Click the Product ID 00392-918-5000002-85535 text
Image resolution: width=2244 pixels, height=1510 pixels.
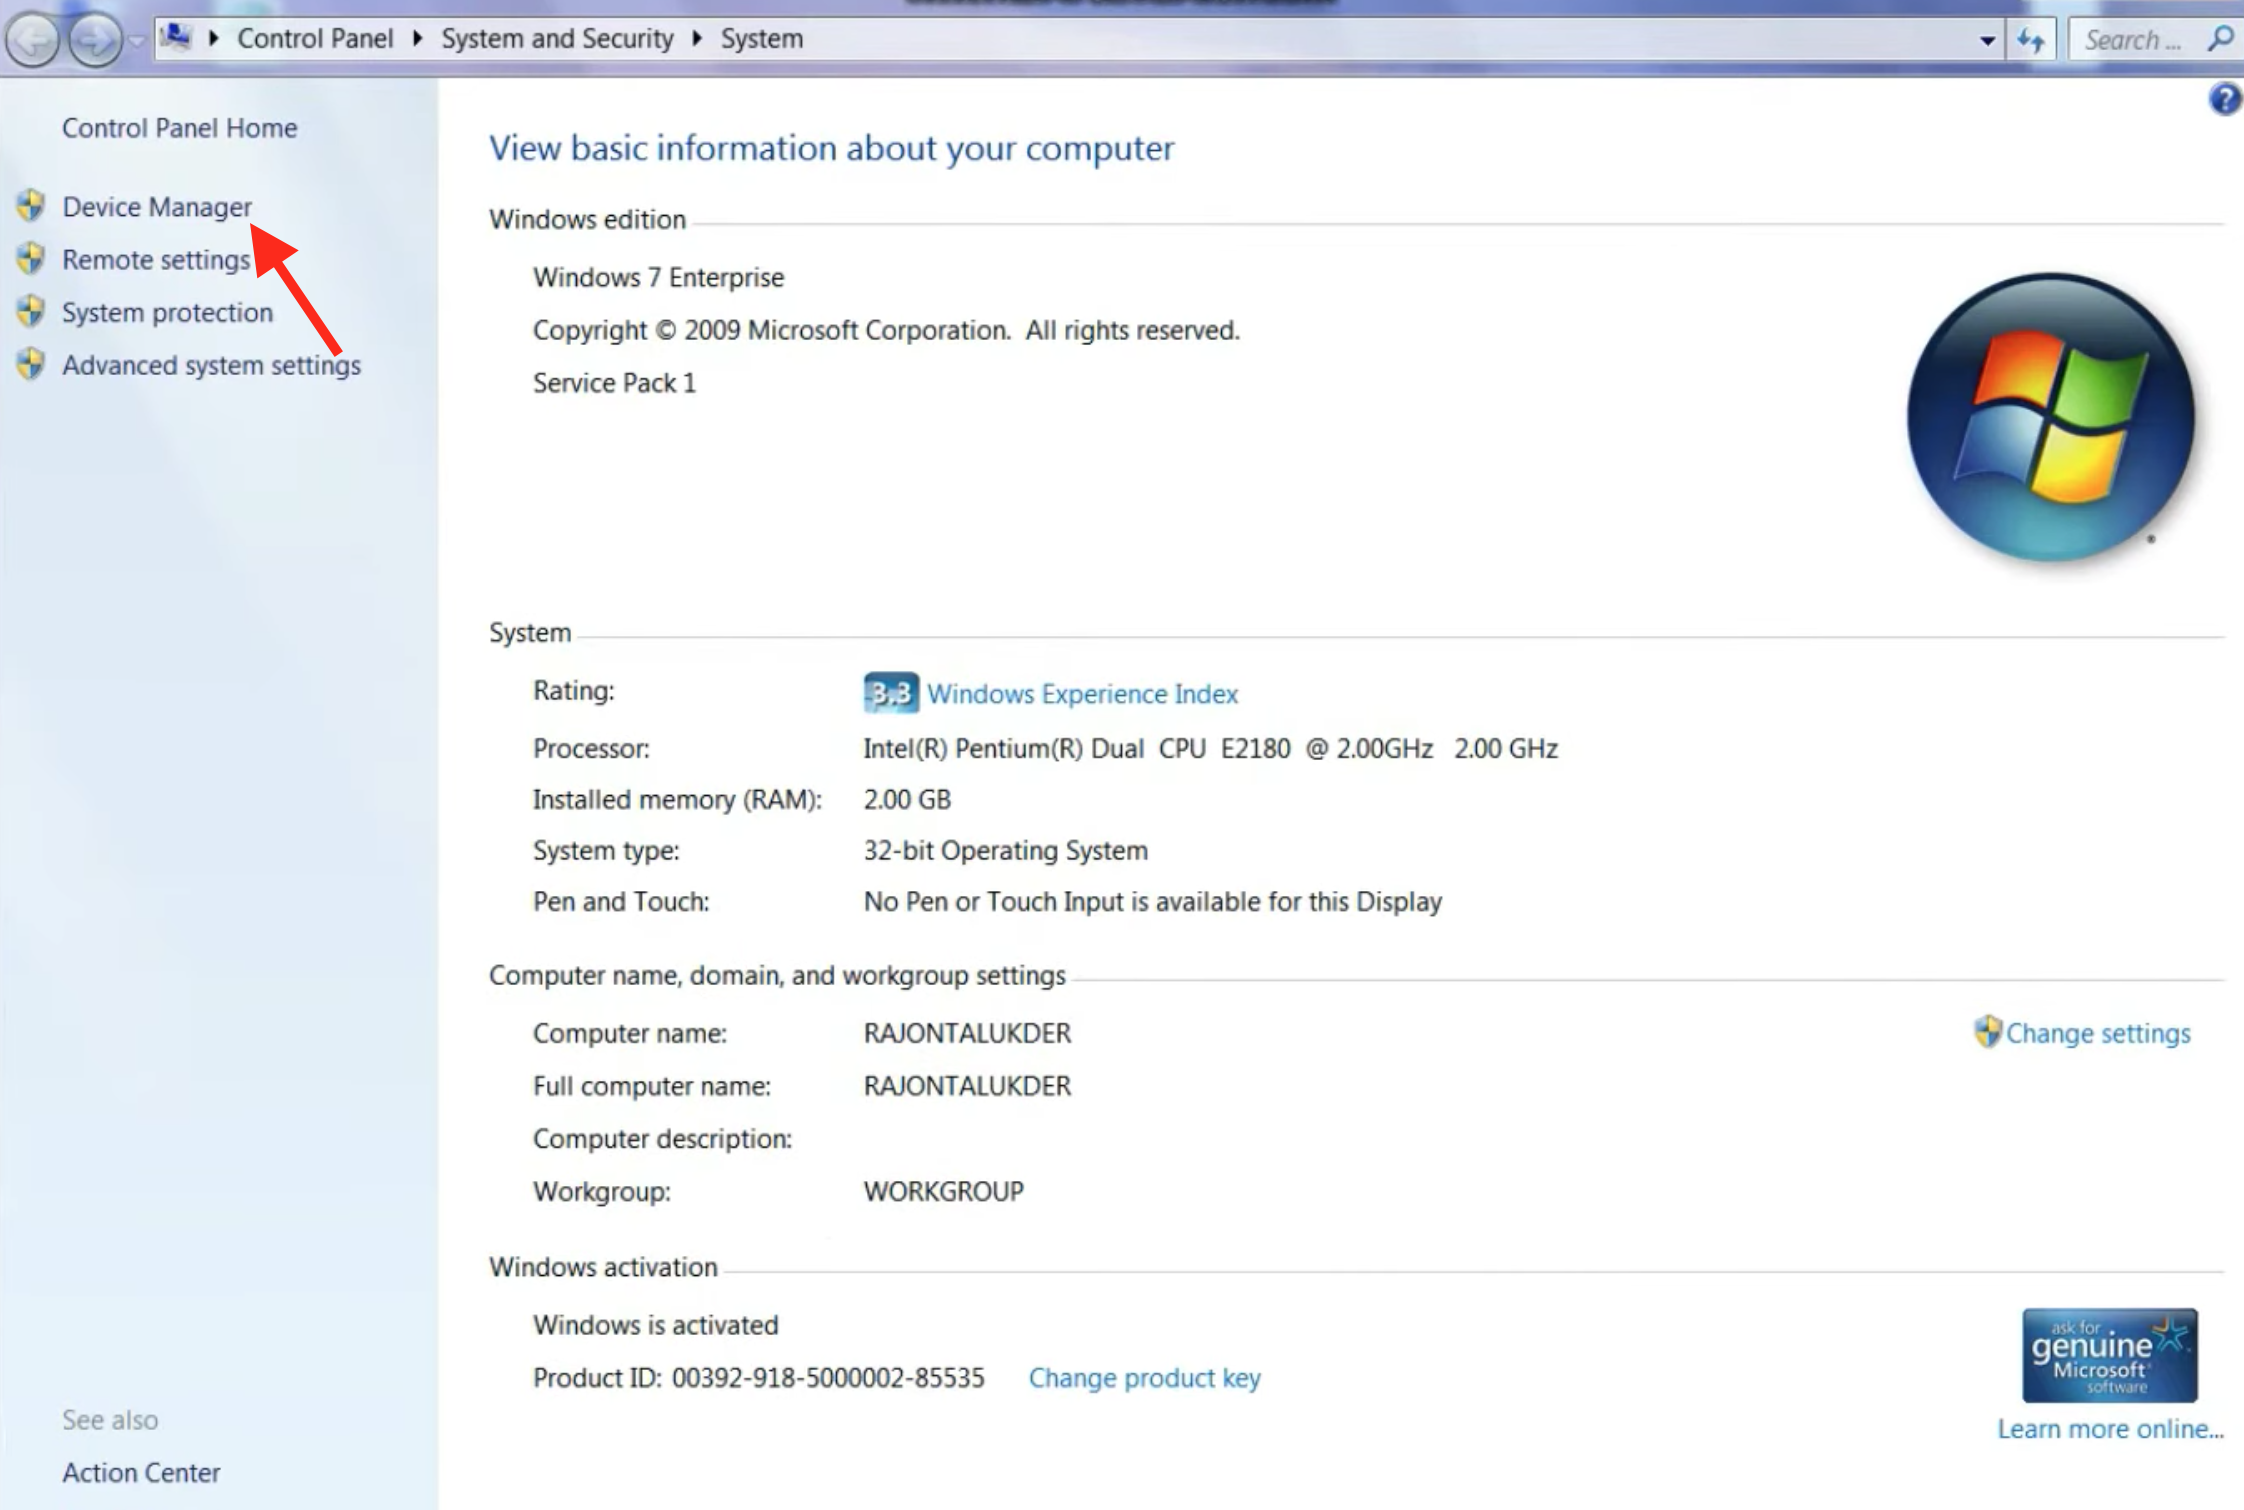coord(758,1379)
